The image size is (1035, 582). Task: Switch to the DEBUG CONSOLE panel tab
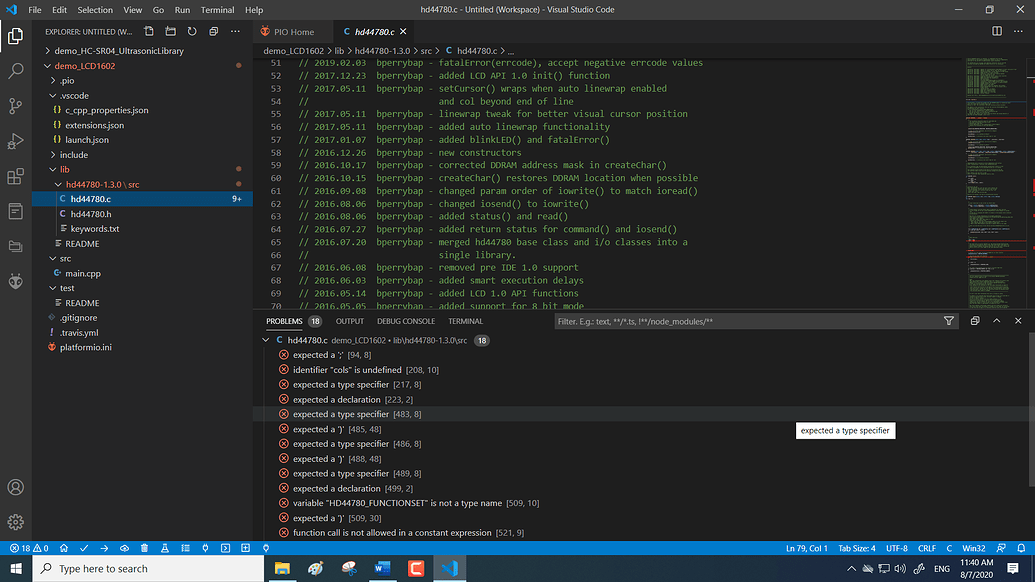(406, 321)
